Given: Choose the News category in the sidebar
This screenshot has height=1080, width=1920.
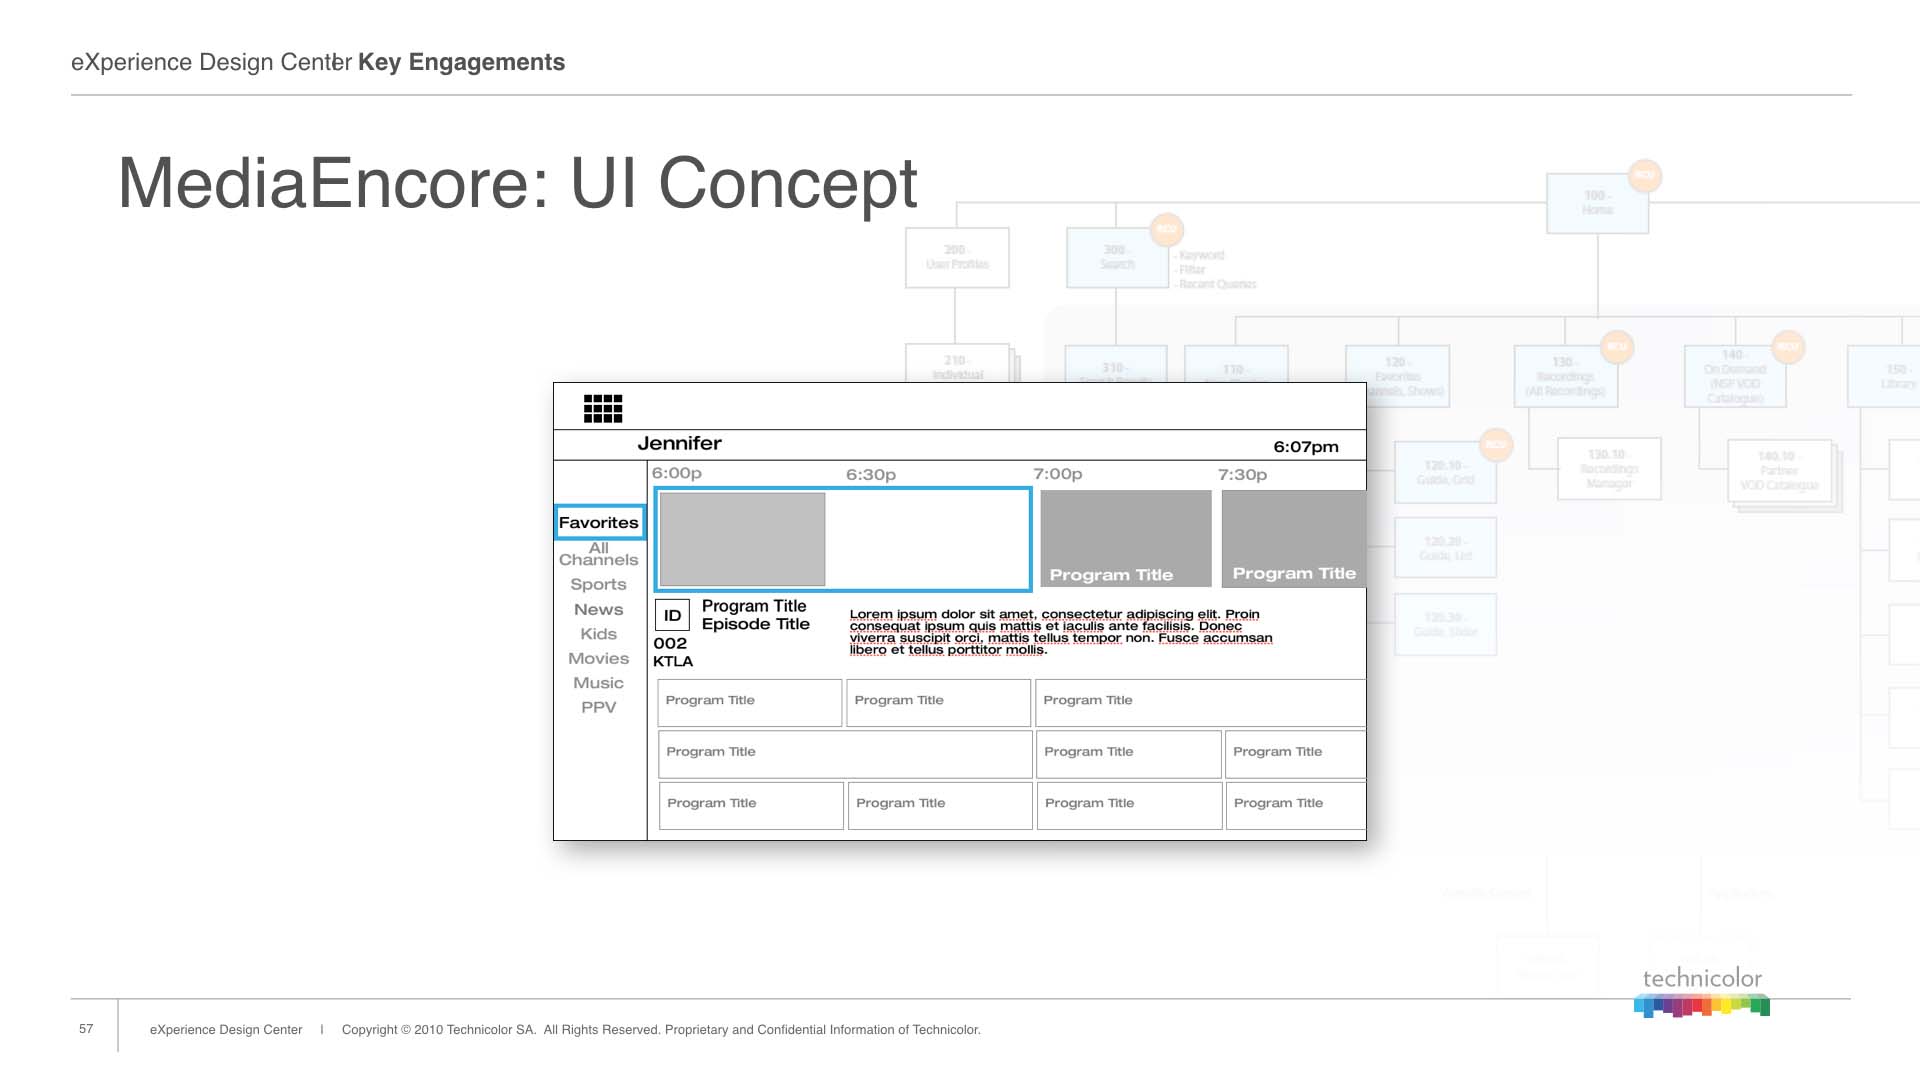Looking at the screenshot, I should (598, 609).
